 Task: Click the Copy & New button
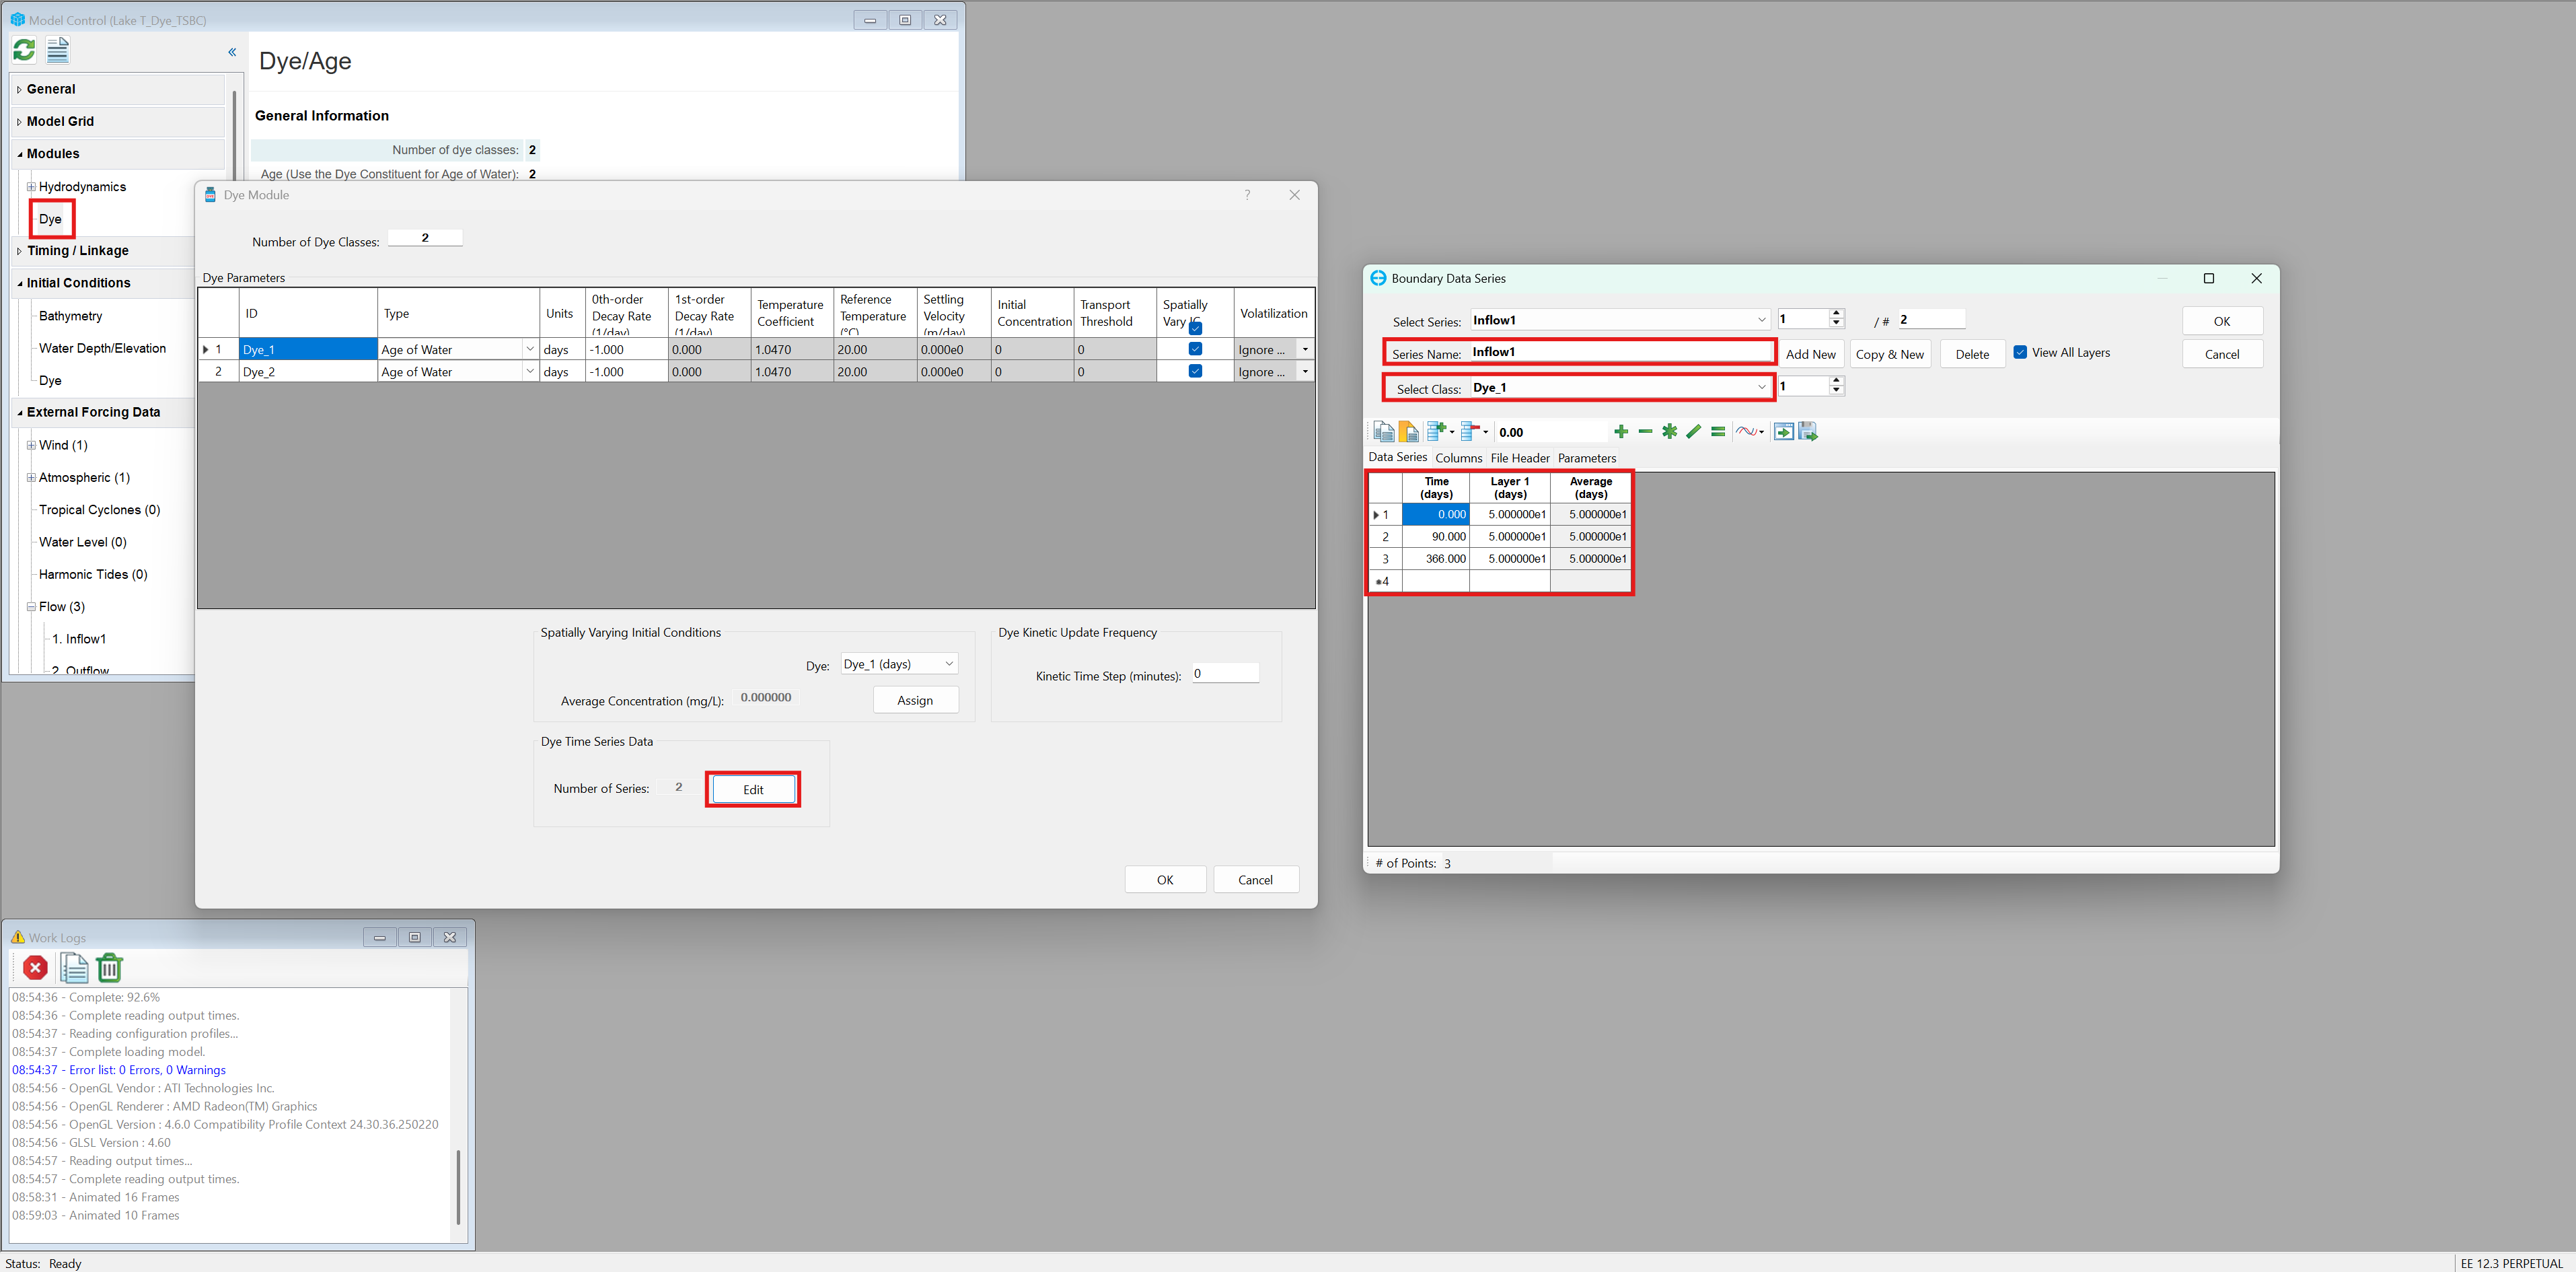tap(1889, 354)
